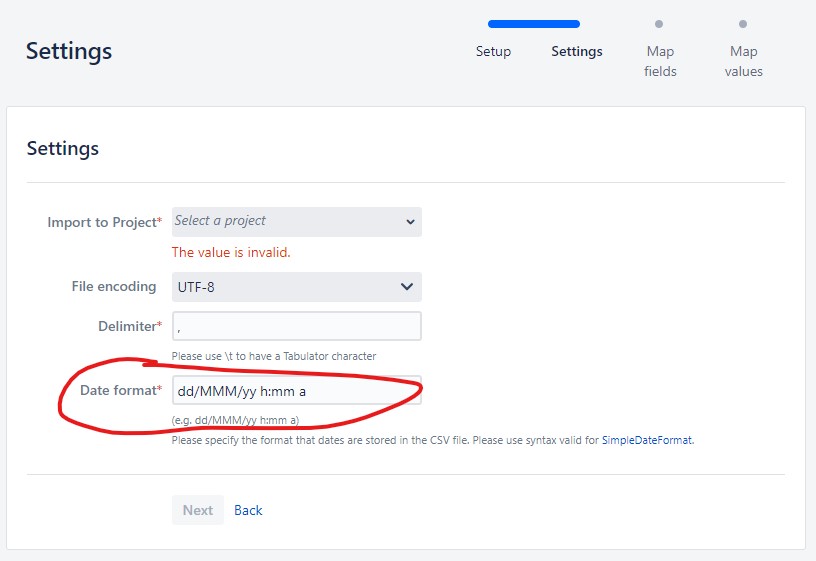
Task: Select the Setup step in the wizard
Action: pos(493,52)
